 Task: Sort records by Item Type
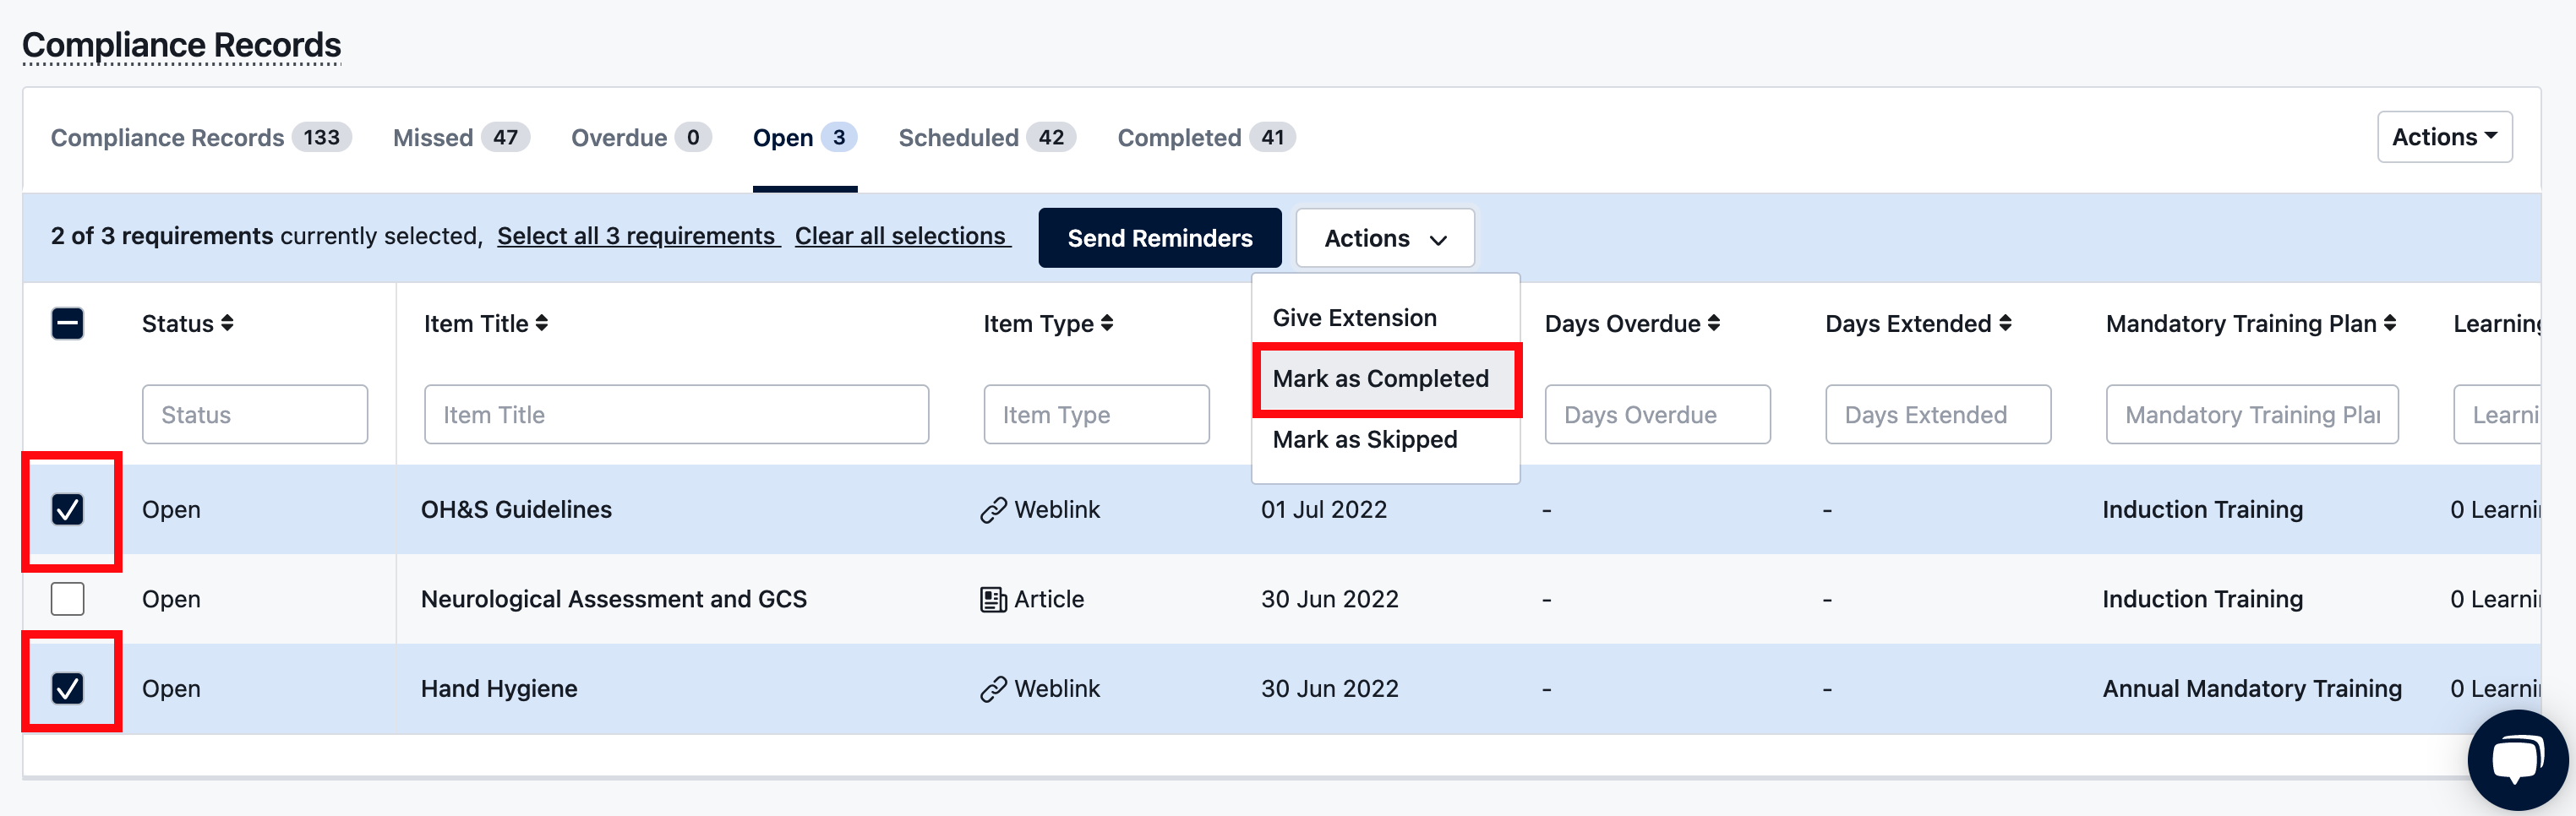click(1106, 323)
